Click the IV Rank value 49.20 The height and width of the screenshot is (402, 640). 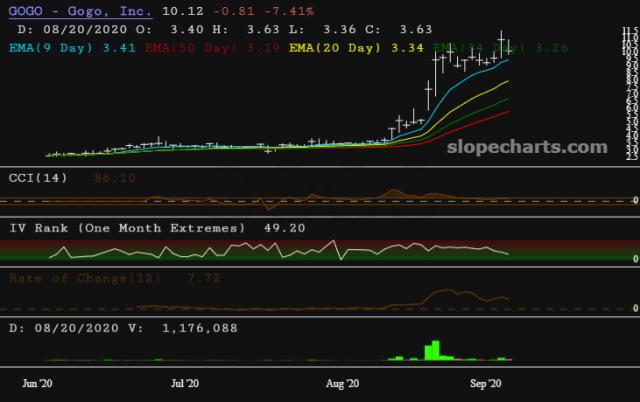point(284,228)
